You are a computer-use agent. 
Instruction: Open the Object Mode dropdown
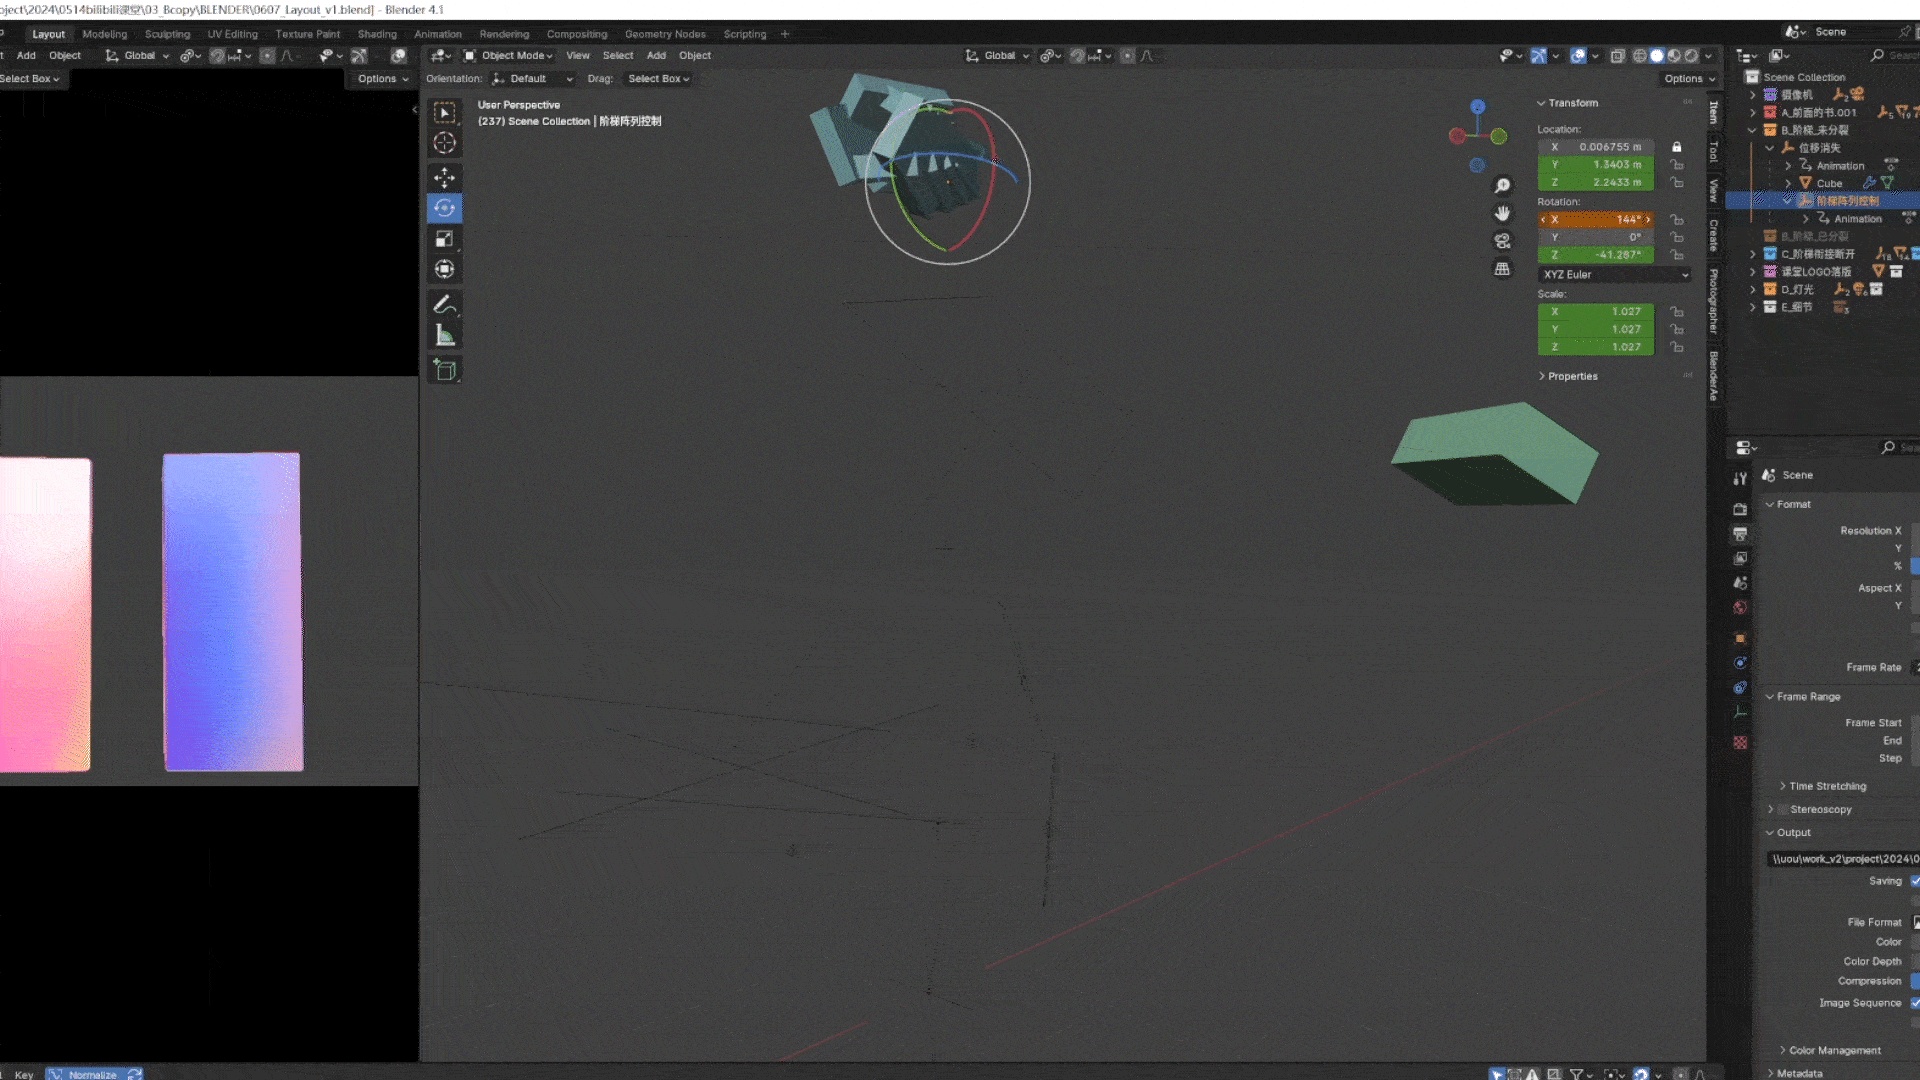point(510,56)
